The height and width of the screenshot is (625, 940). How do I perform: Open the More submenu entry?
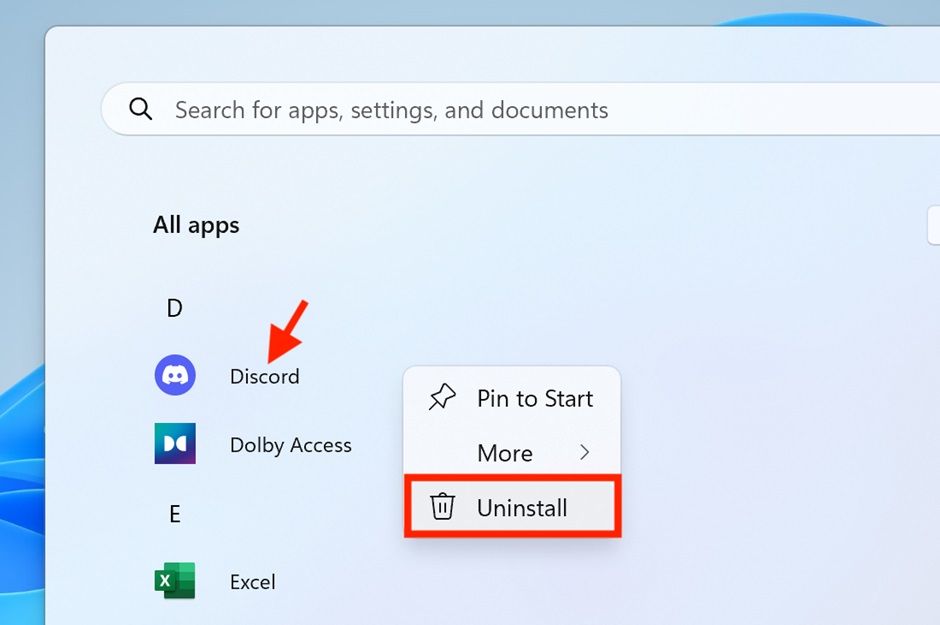pos(512,452)
